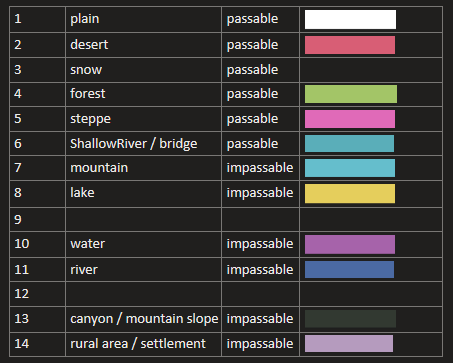Click the empty name cell in row 9
This screenshot has height=363, width=453.
coord(144,219)
